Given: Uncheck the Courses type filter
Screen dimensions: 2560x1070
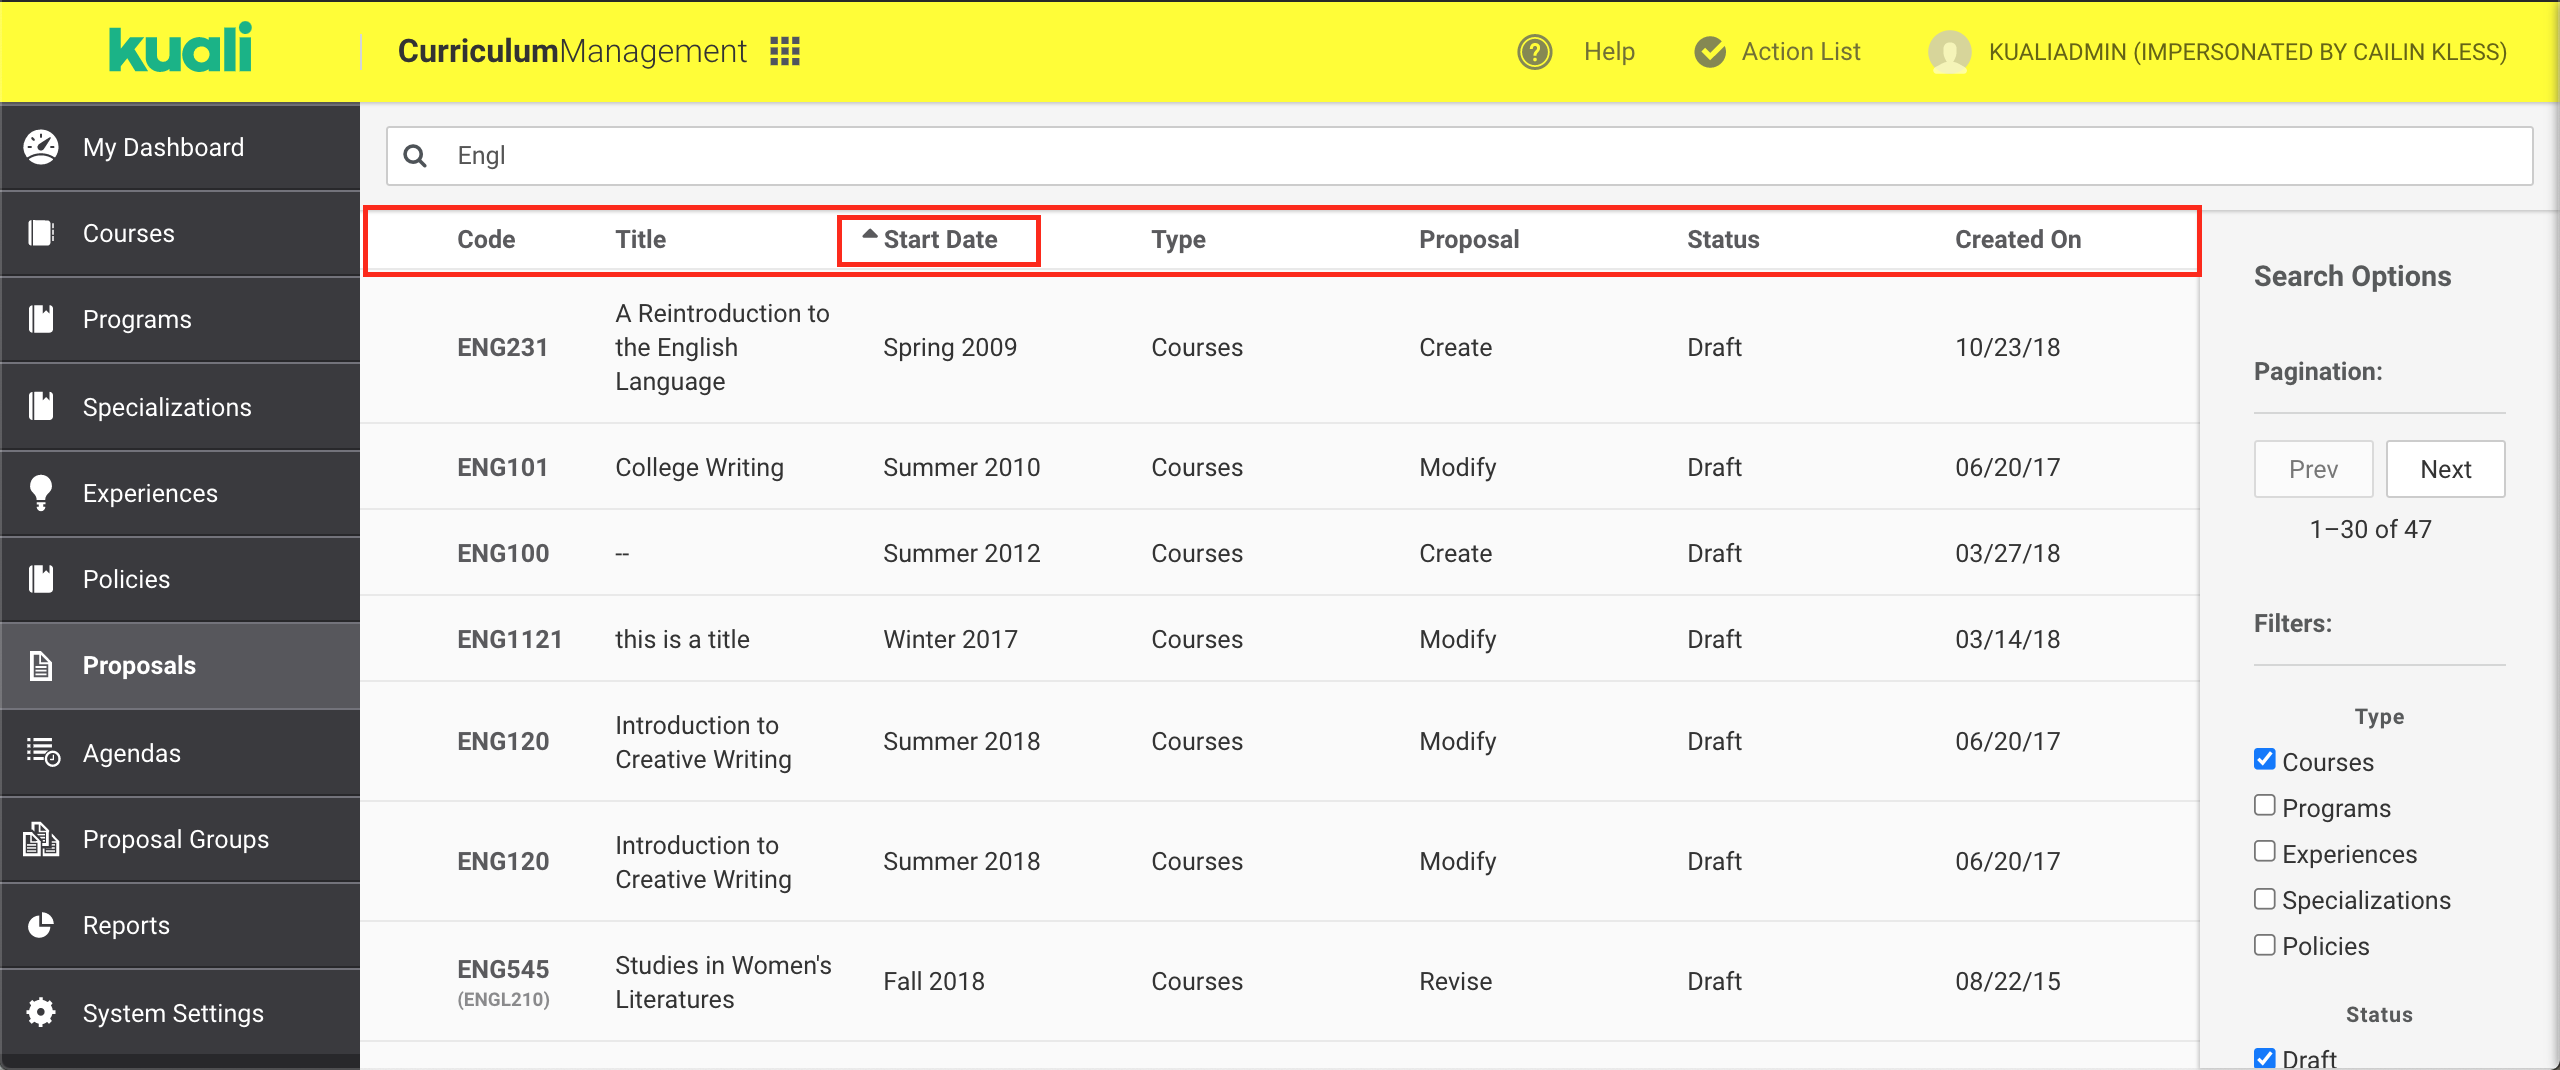Looking at the screenshot, I should (2264, 760).
